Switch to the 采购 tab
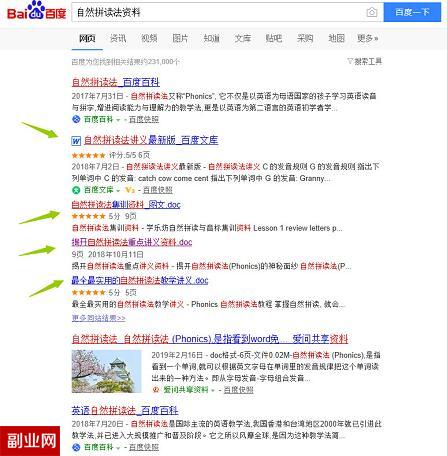Viewport: 447px width, 456px height. coord(305,38)
